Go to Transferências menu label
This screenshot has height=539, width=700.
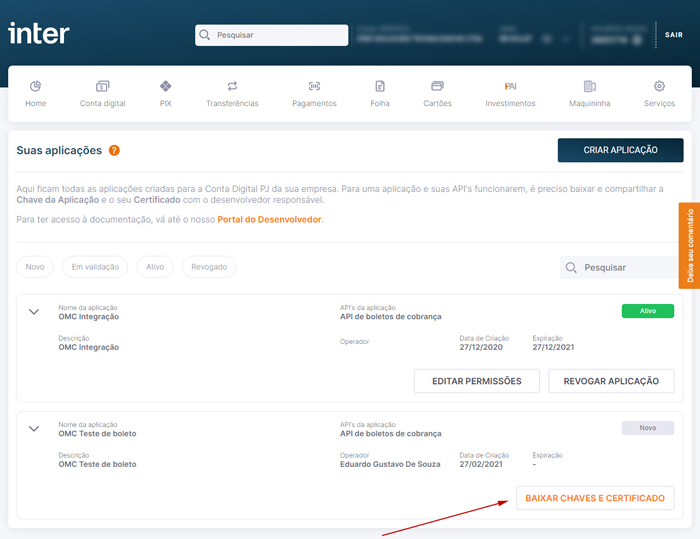(232, 104)
